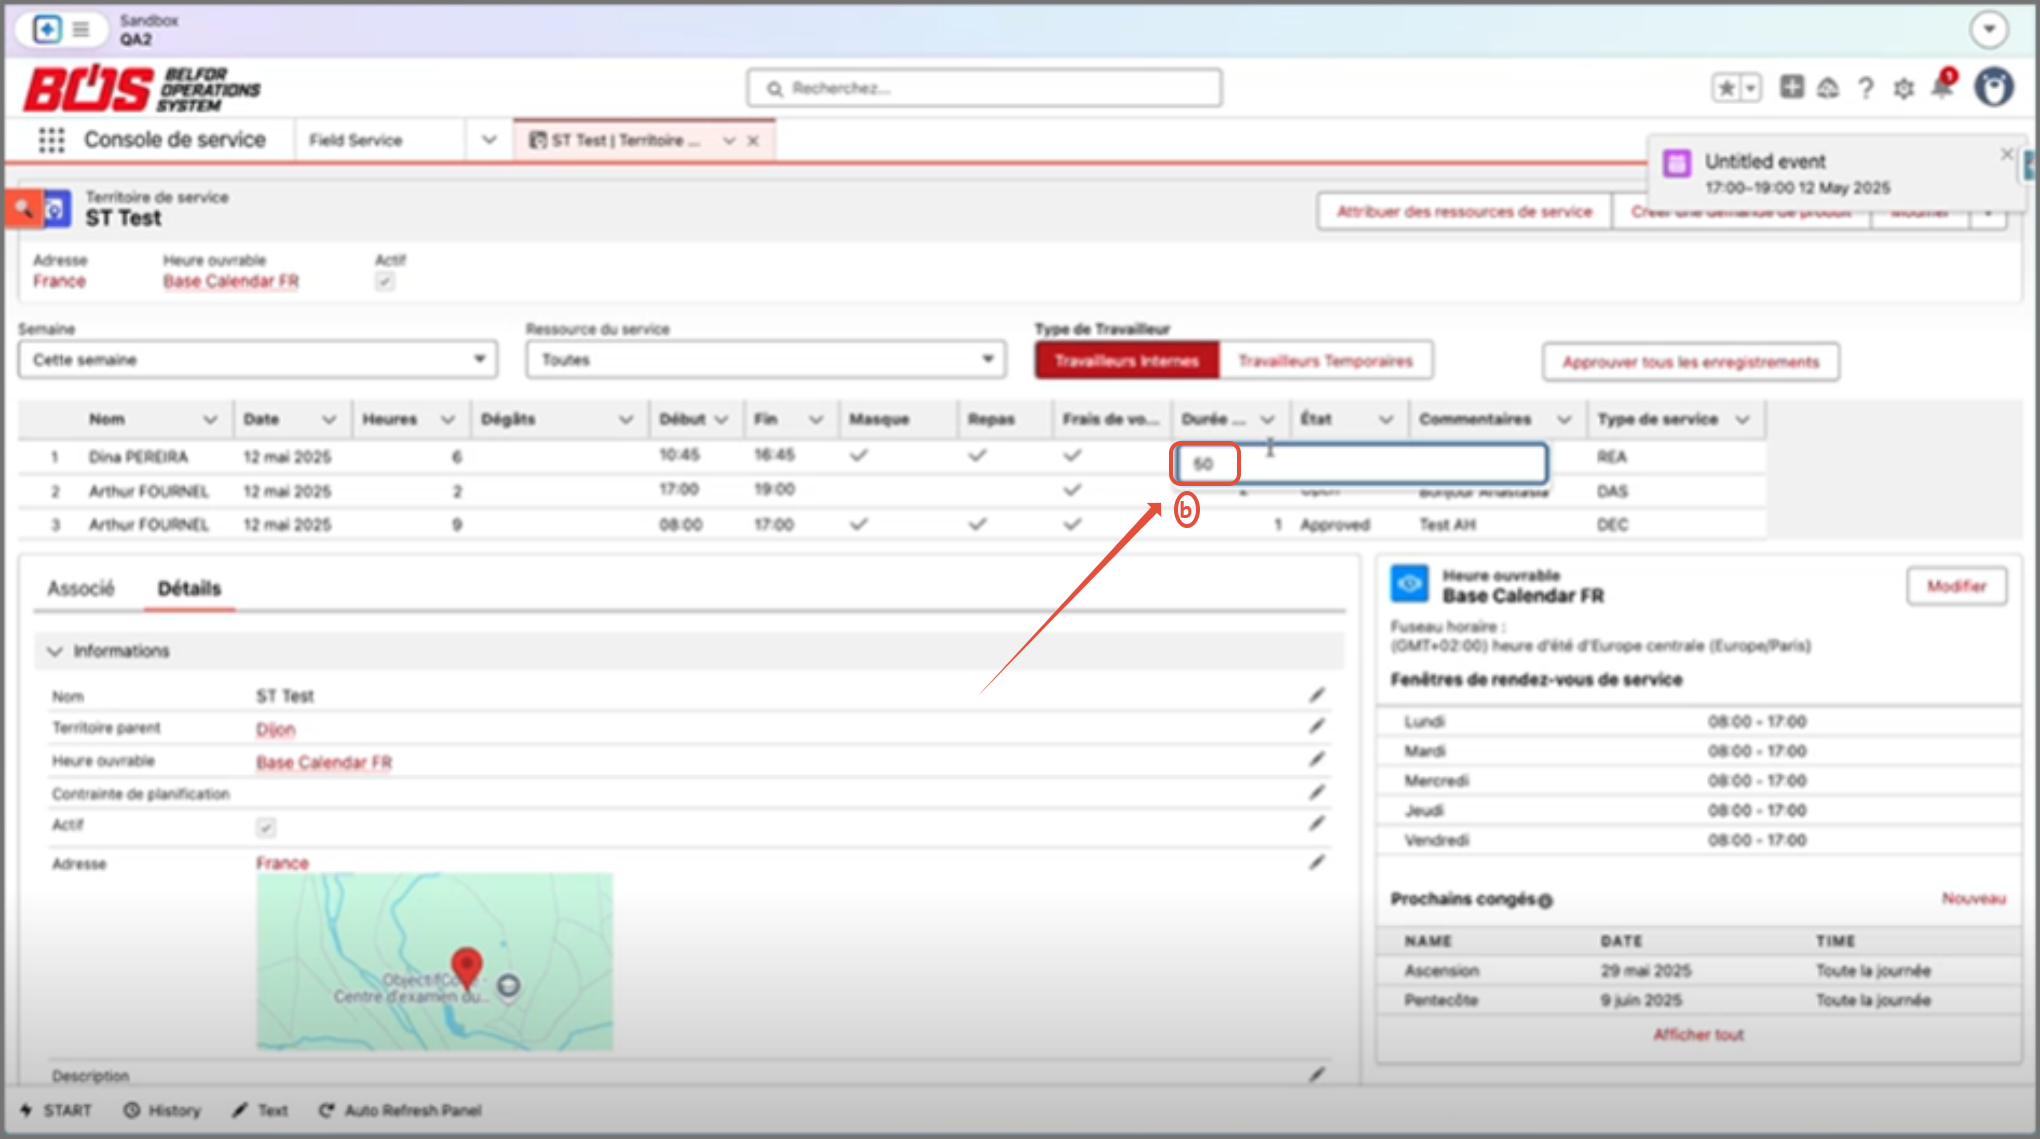Edit the Nom field with pencil icon
The image size is (2040, 1139).
pyautogui.click(x=1317, y=695)
